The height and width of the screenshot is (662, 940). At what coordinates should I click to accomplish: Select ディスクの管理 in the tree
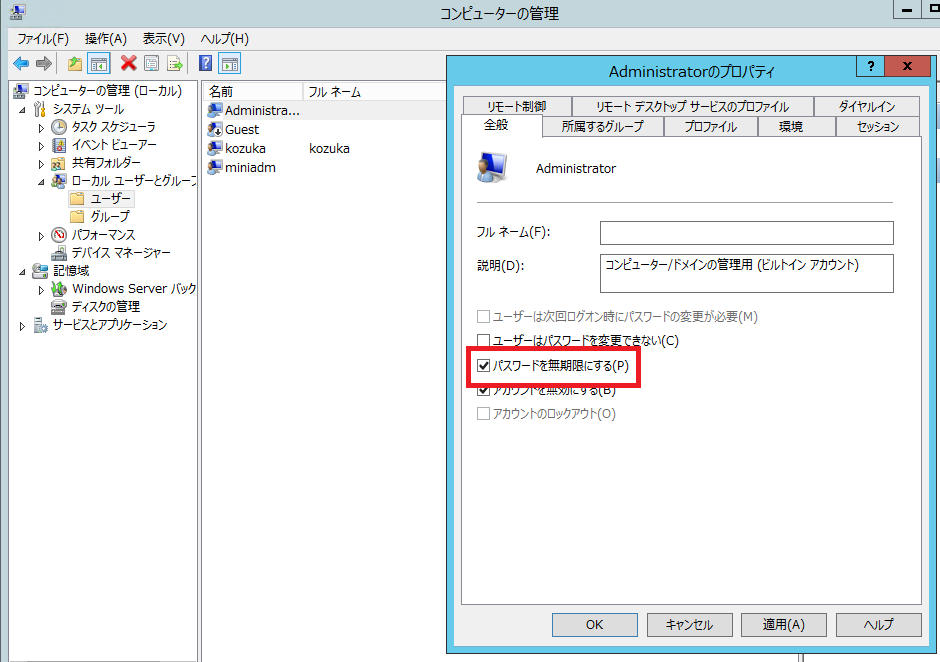pos(105,307)
